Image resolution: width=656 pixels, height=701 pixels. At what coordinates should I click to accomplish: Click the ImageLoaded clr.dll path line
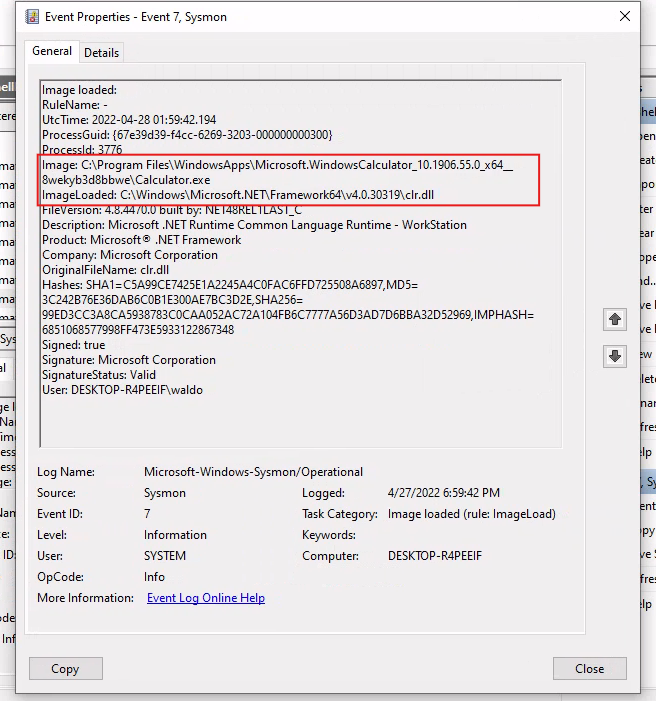coord(238,195)
